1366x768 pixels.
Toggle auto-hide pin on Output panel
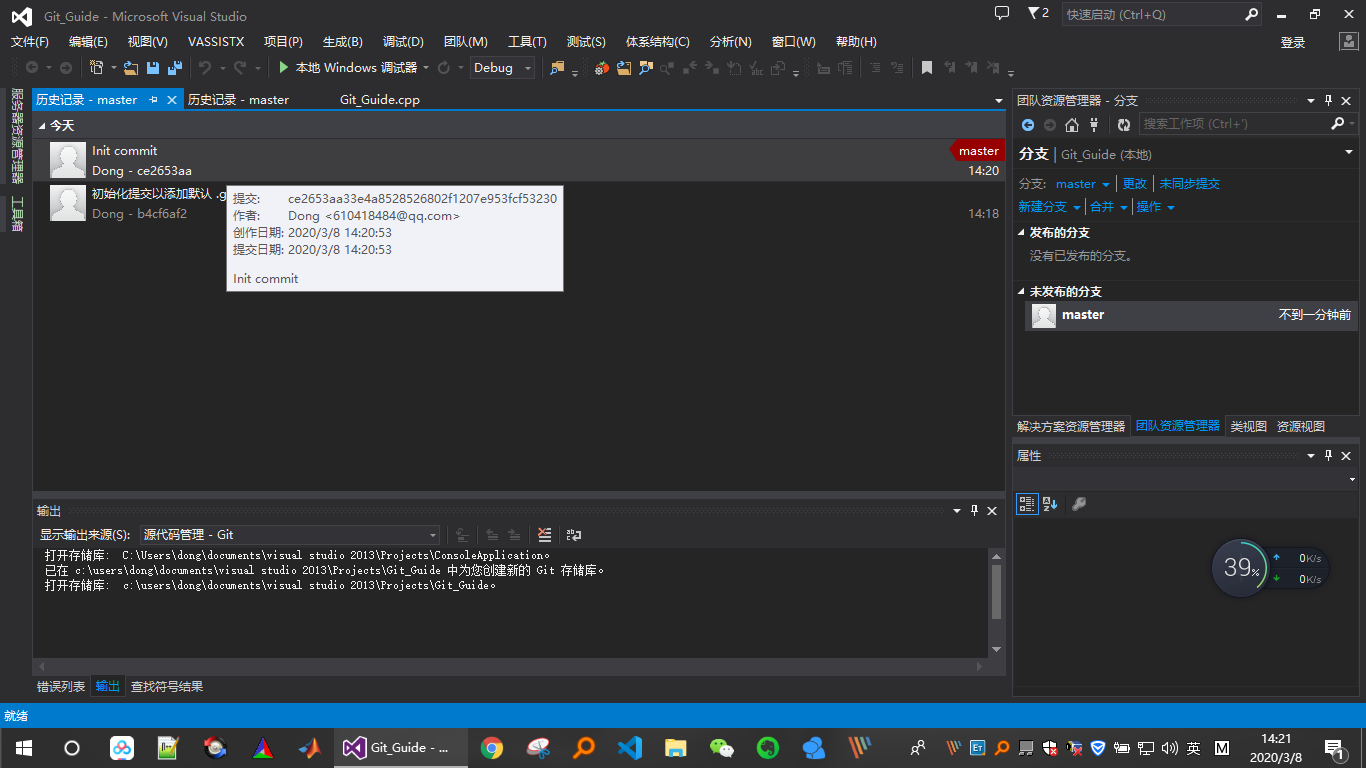pyautogui.click(x=974, y=510)
